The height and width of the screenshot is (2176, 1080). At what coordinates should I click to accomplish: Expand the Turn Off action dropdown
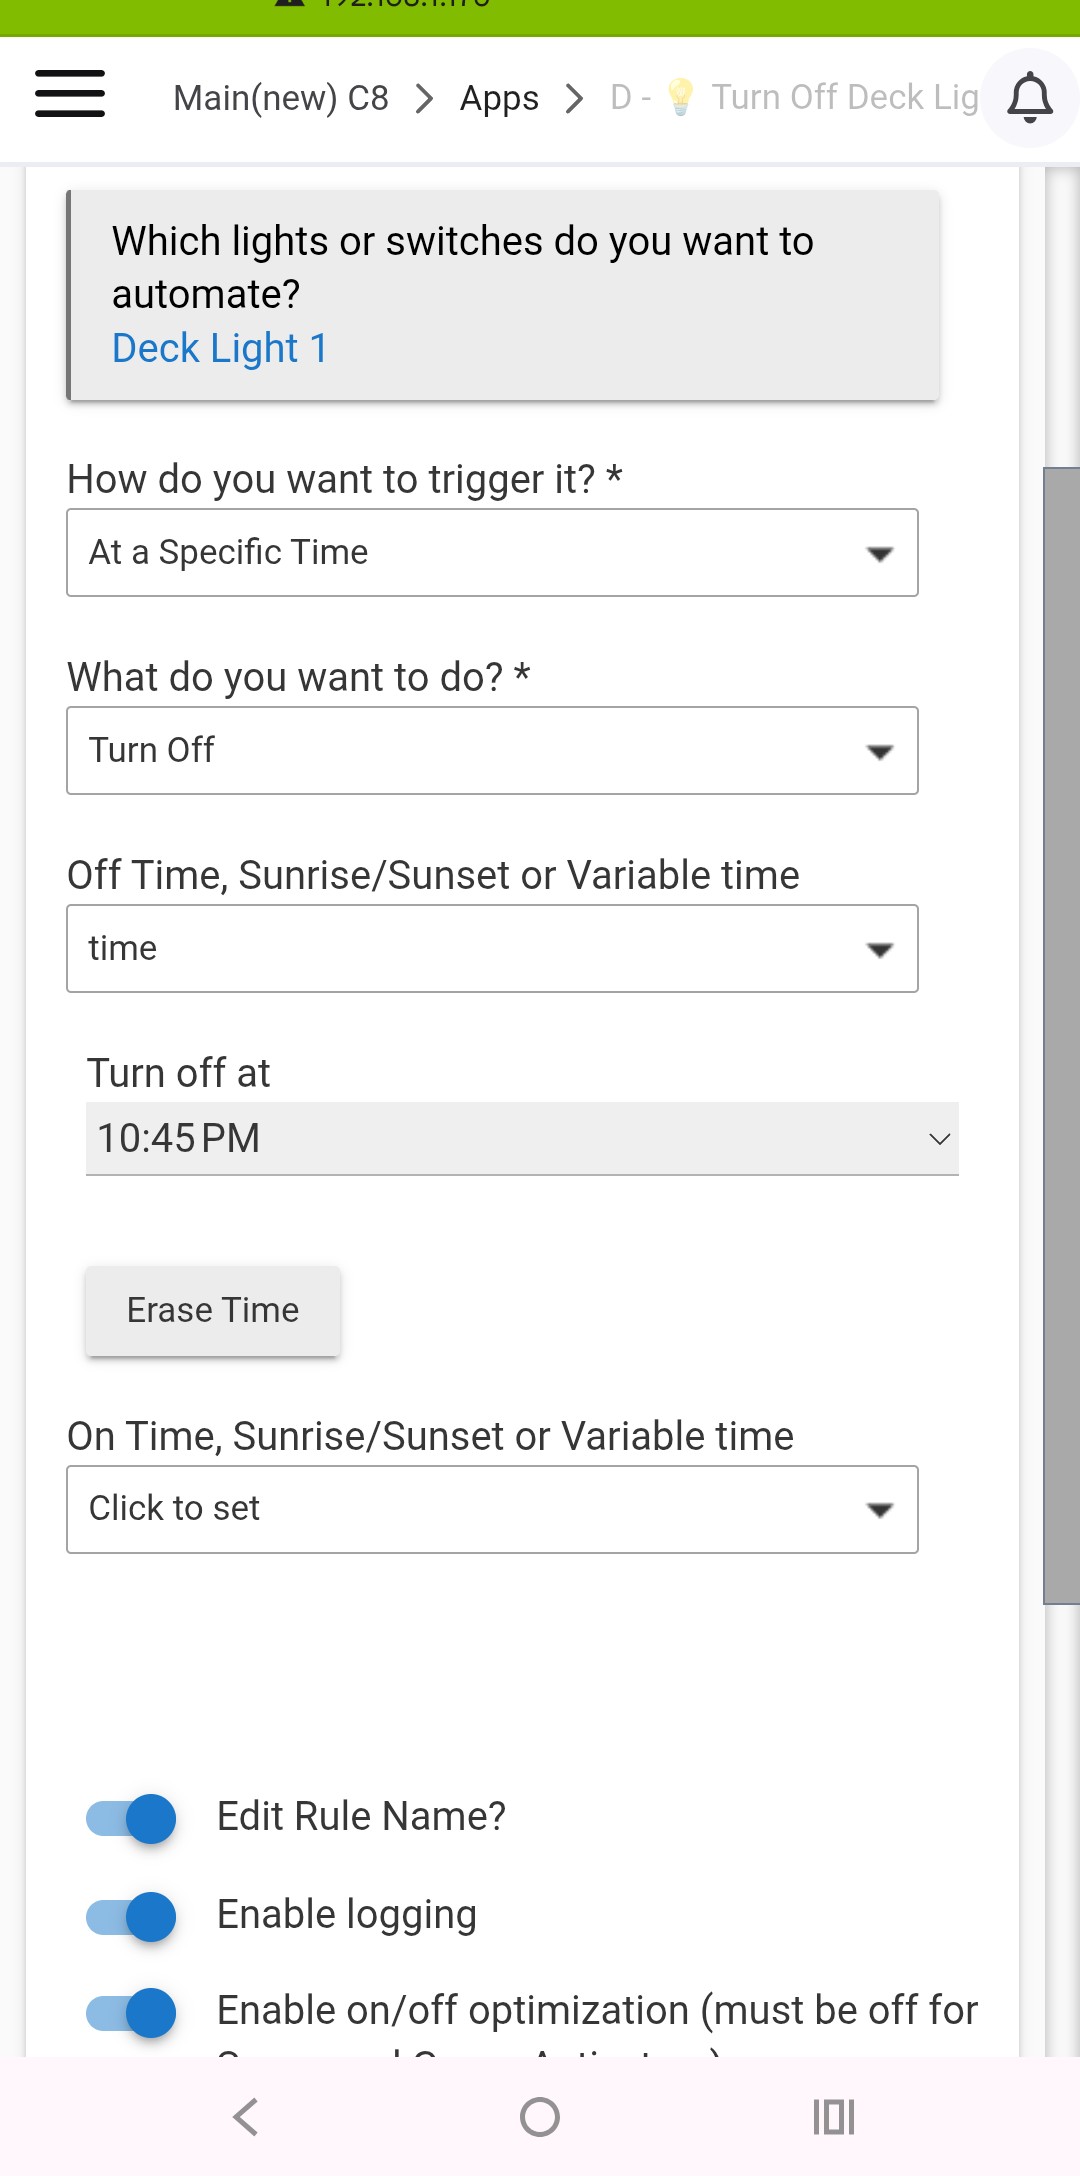[492, 751]
